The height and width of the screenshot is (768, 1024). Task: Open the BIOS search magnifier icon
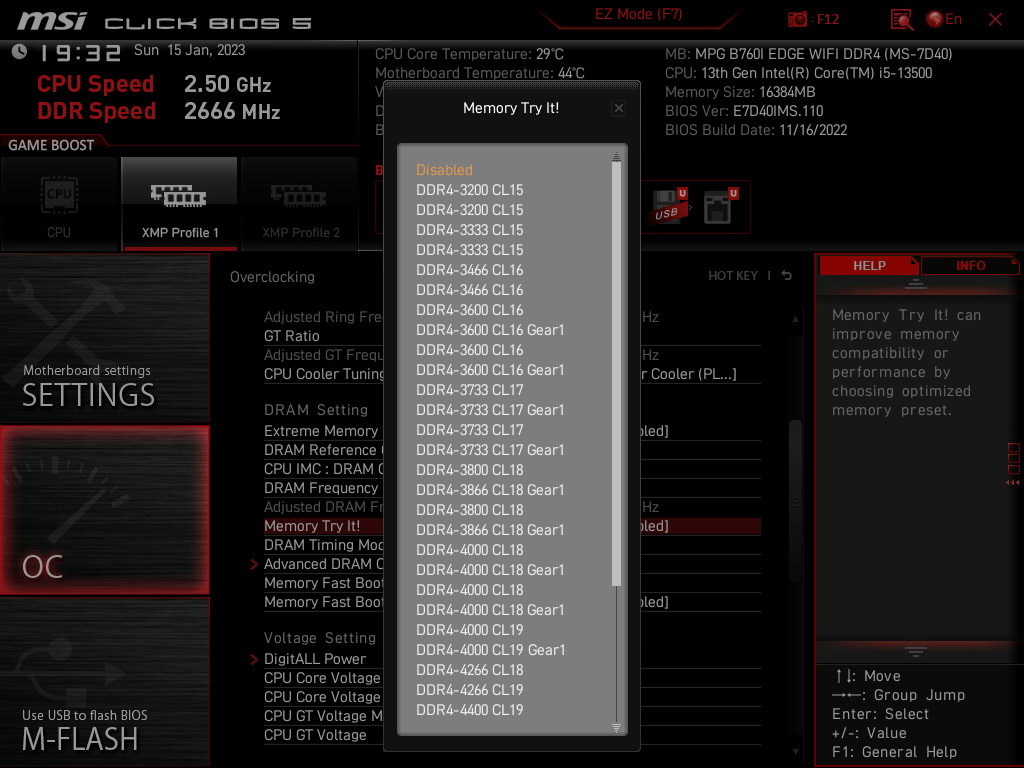(901, 20)
